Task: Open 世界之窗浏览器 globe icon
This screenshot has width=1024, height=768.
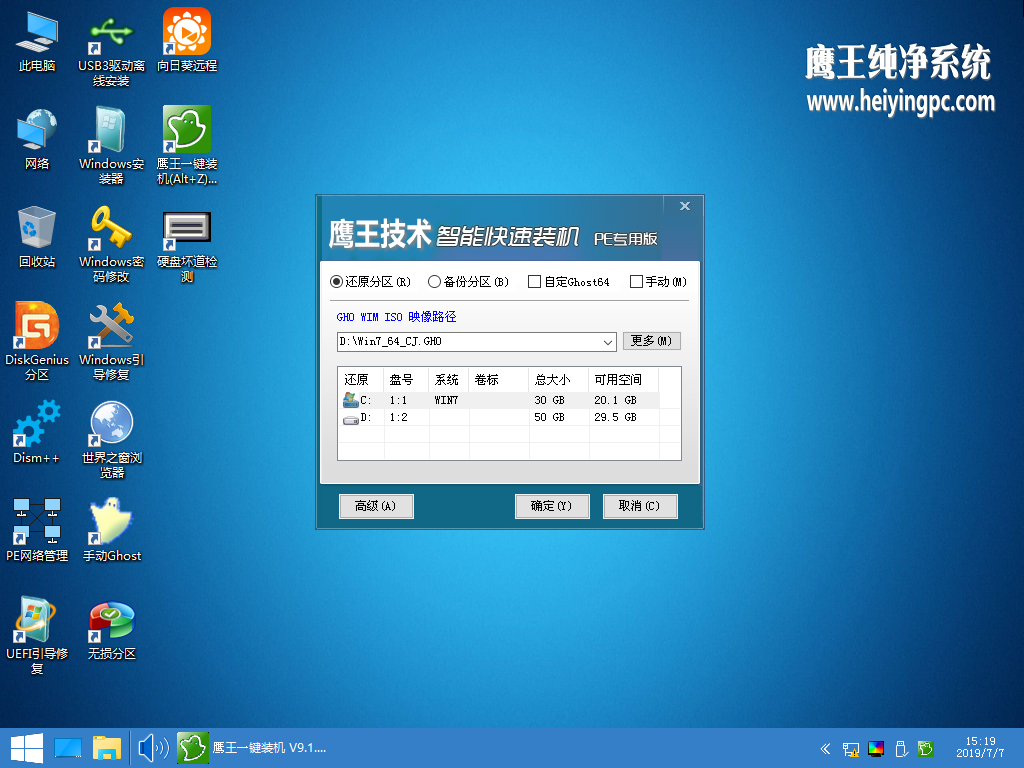Action: coord(111,440)
